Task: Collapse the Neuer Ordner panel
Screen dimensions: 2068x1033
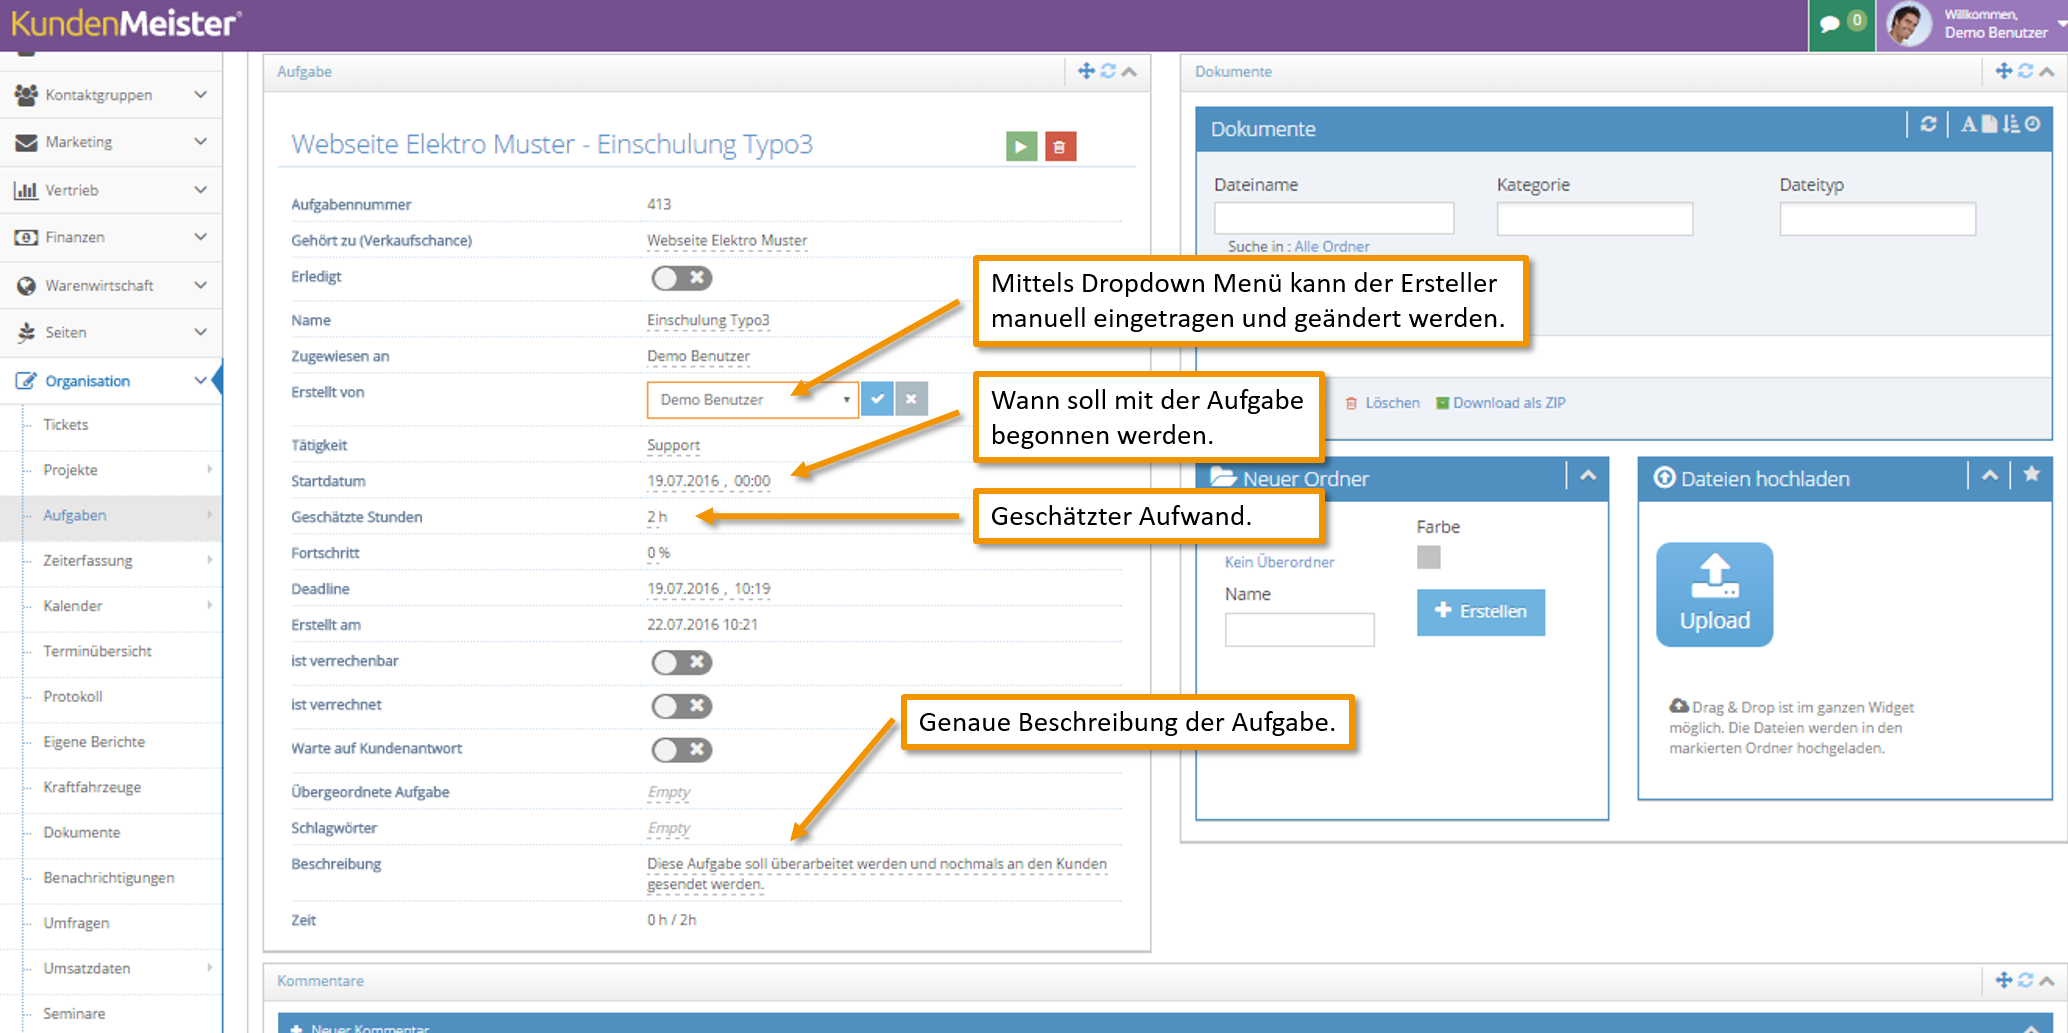Action: click(1588, 476)
